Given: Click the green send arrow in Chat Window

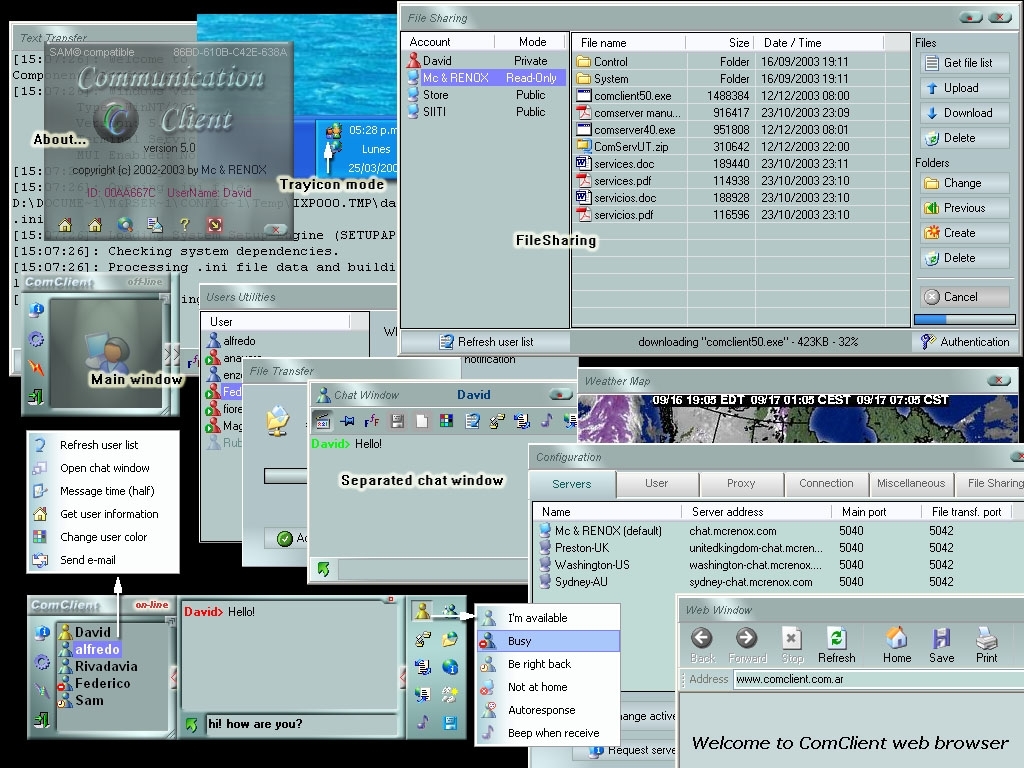Looking at the screenshot, I should pyautogui.click(x=323, y=569).
